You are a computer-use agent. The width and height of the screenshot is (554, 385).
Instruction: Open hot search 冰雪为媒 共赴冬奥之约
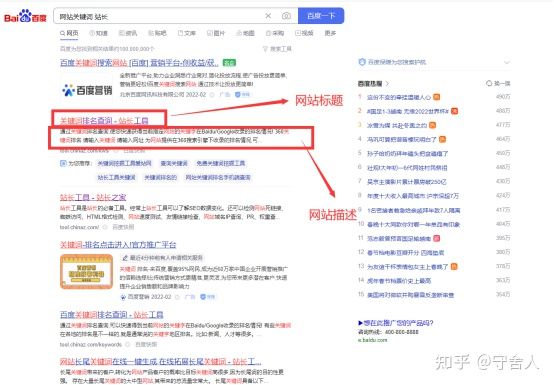click(x=397, y=125)
